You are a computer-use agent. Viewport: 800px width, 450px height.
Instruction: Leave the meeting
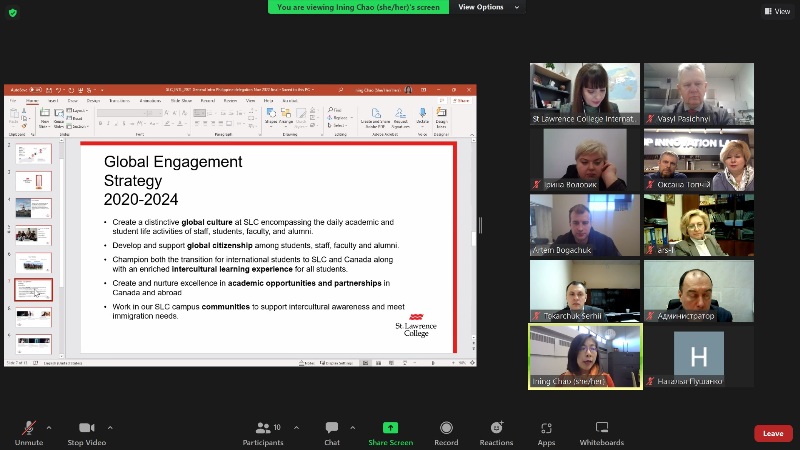coord(773,433)
